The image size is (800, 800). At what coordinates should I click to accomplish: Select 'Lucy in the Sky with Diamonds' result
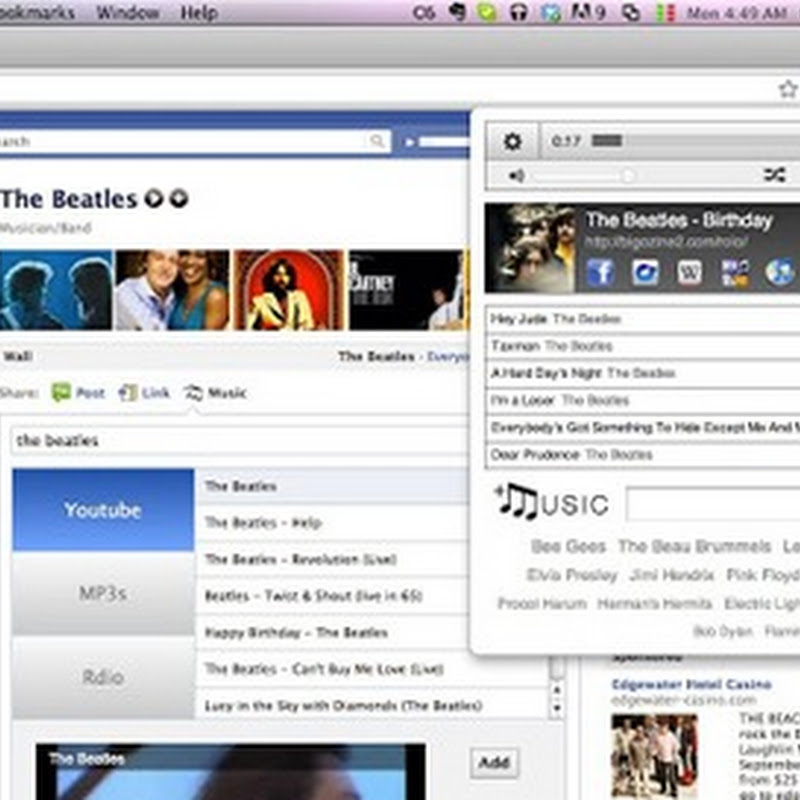pos(371,706)
